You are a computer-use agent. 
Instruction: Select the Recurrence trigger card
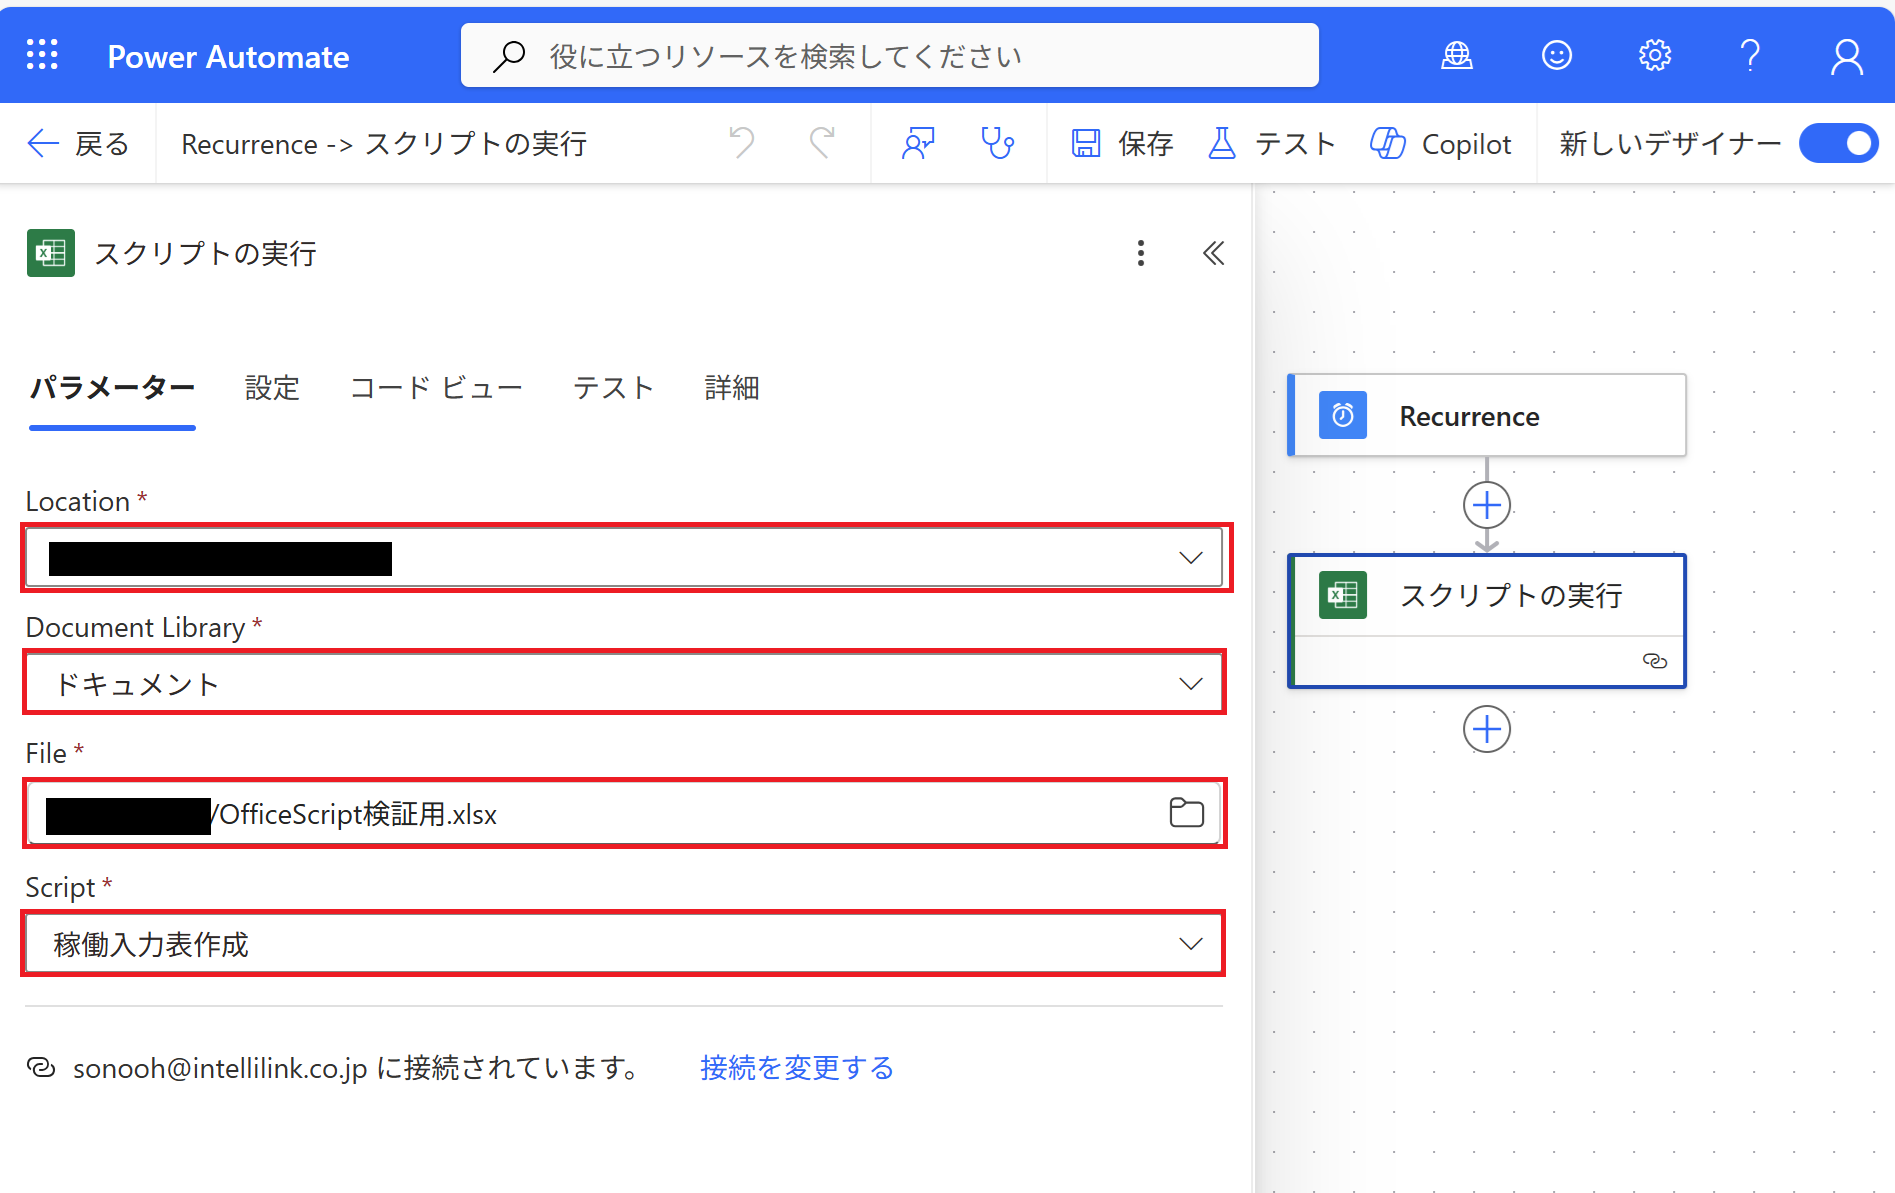coord(1487,415)
